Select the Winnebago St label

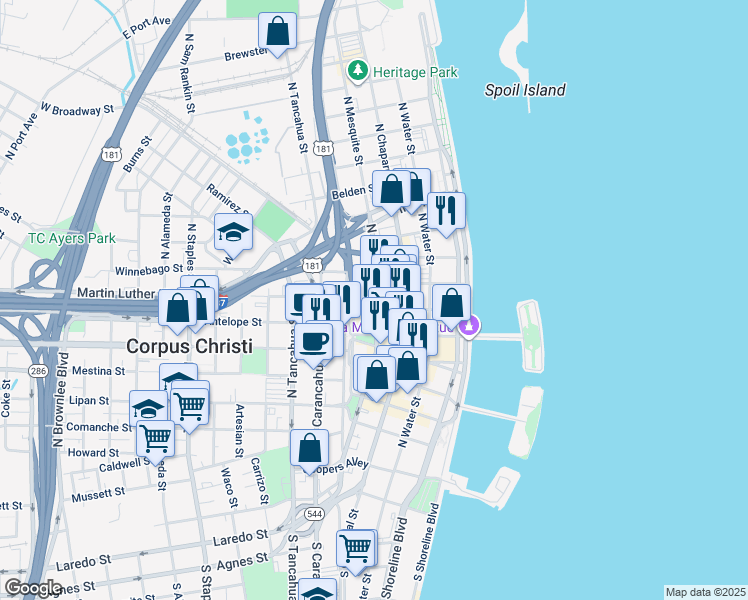(x=149, y=270)
